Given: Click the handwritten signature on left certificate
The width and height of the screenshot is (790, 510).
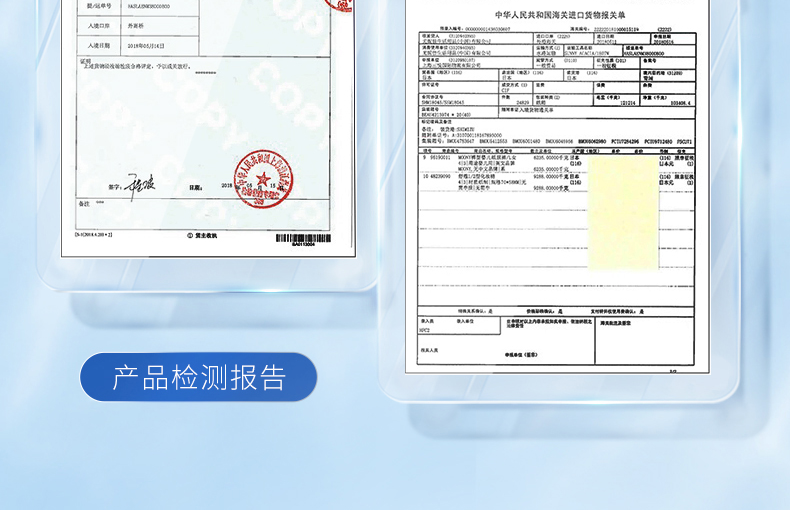Looking at the screenshot, I should point(137,185).
